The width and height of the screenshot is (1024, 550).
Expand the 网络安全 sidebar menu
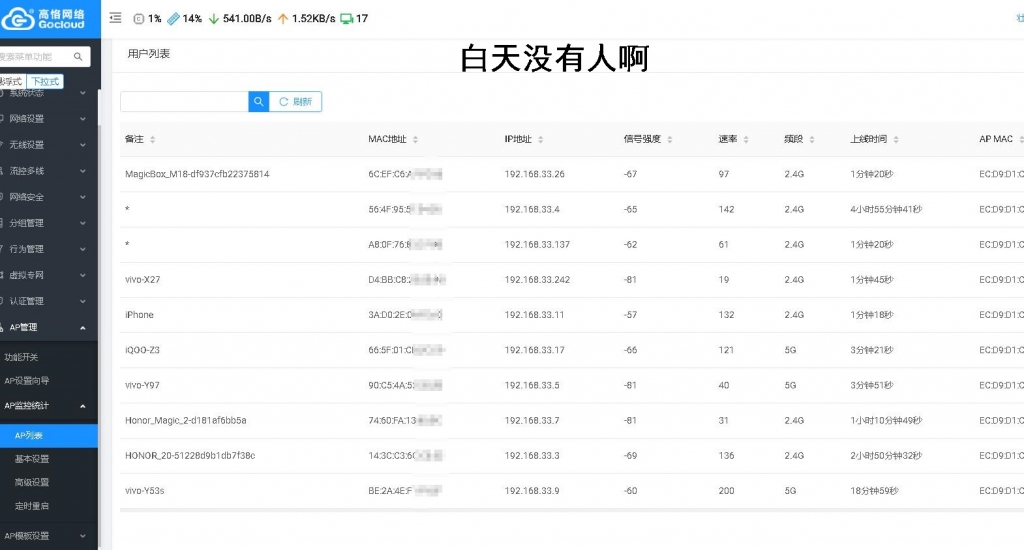click(x=48, y=197)
